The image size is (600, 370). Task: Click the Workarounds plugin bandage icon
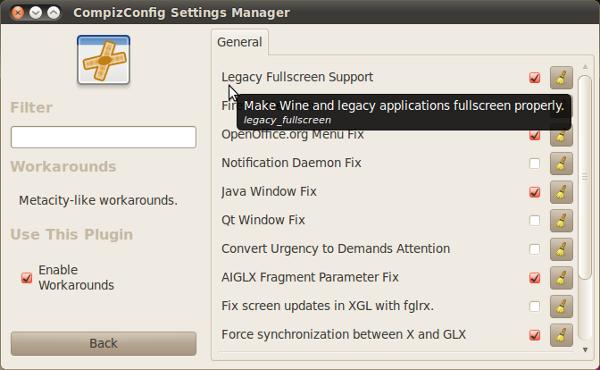[x=103, y=60]
